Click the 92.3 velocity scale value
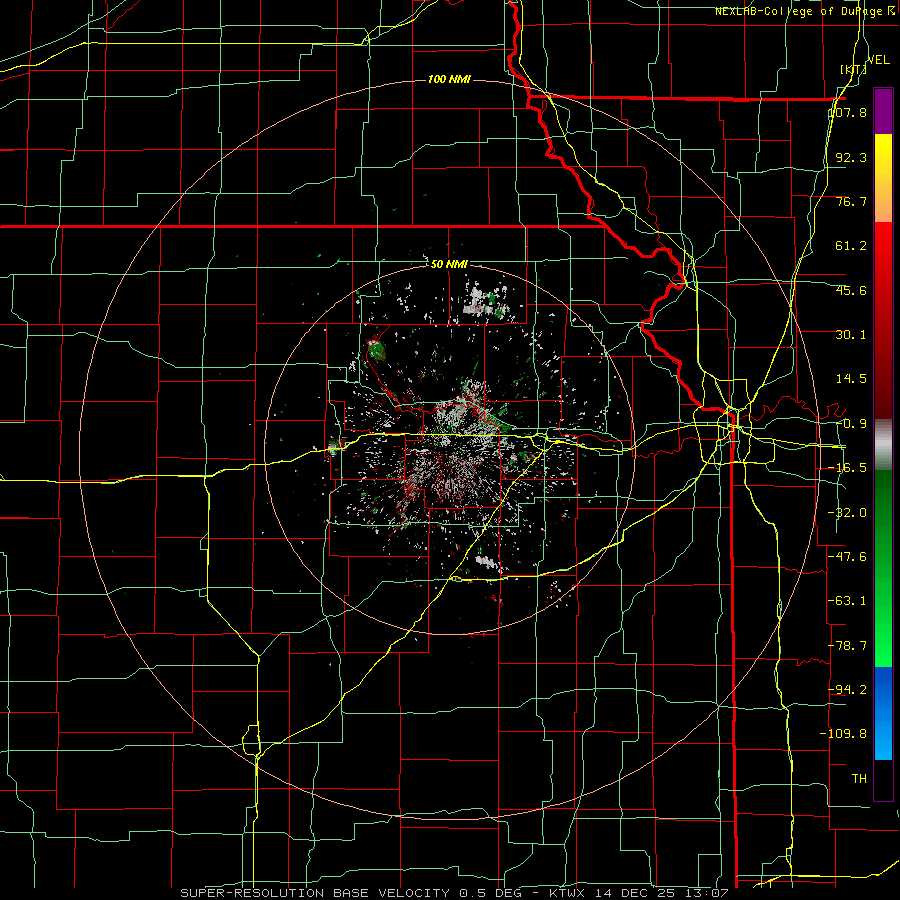This screenshot has height=900, width=900. [x=851, y=157]
